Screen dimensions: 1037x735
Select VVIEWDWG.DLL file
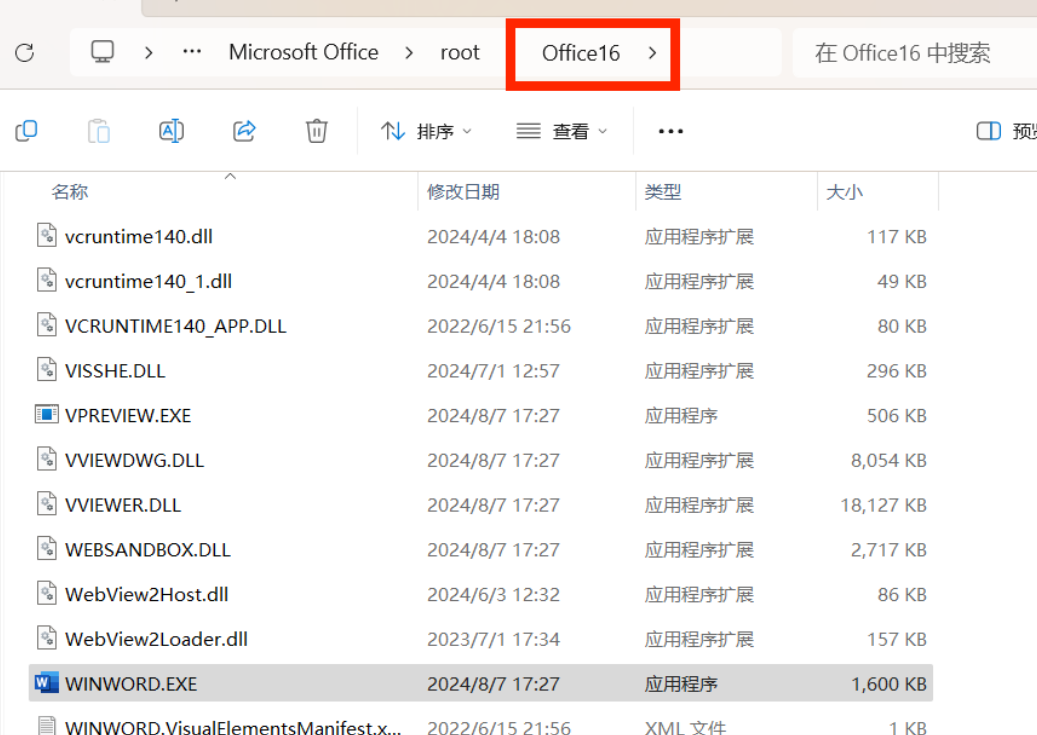[x=134, y=460]
